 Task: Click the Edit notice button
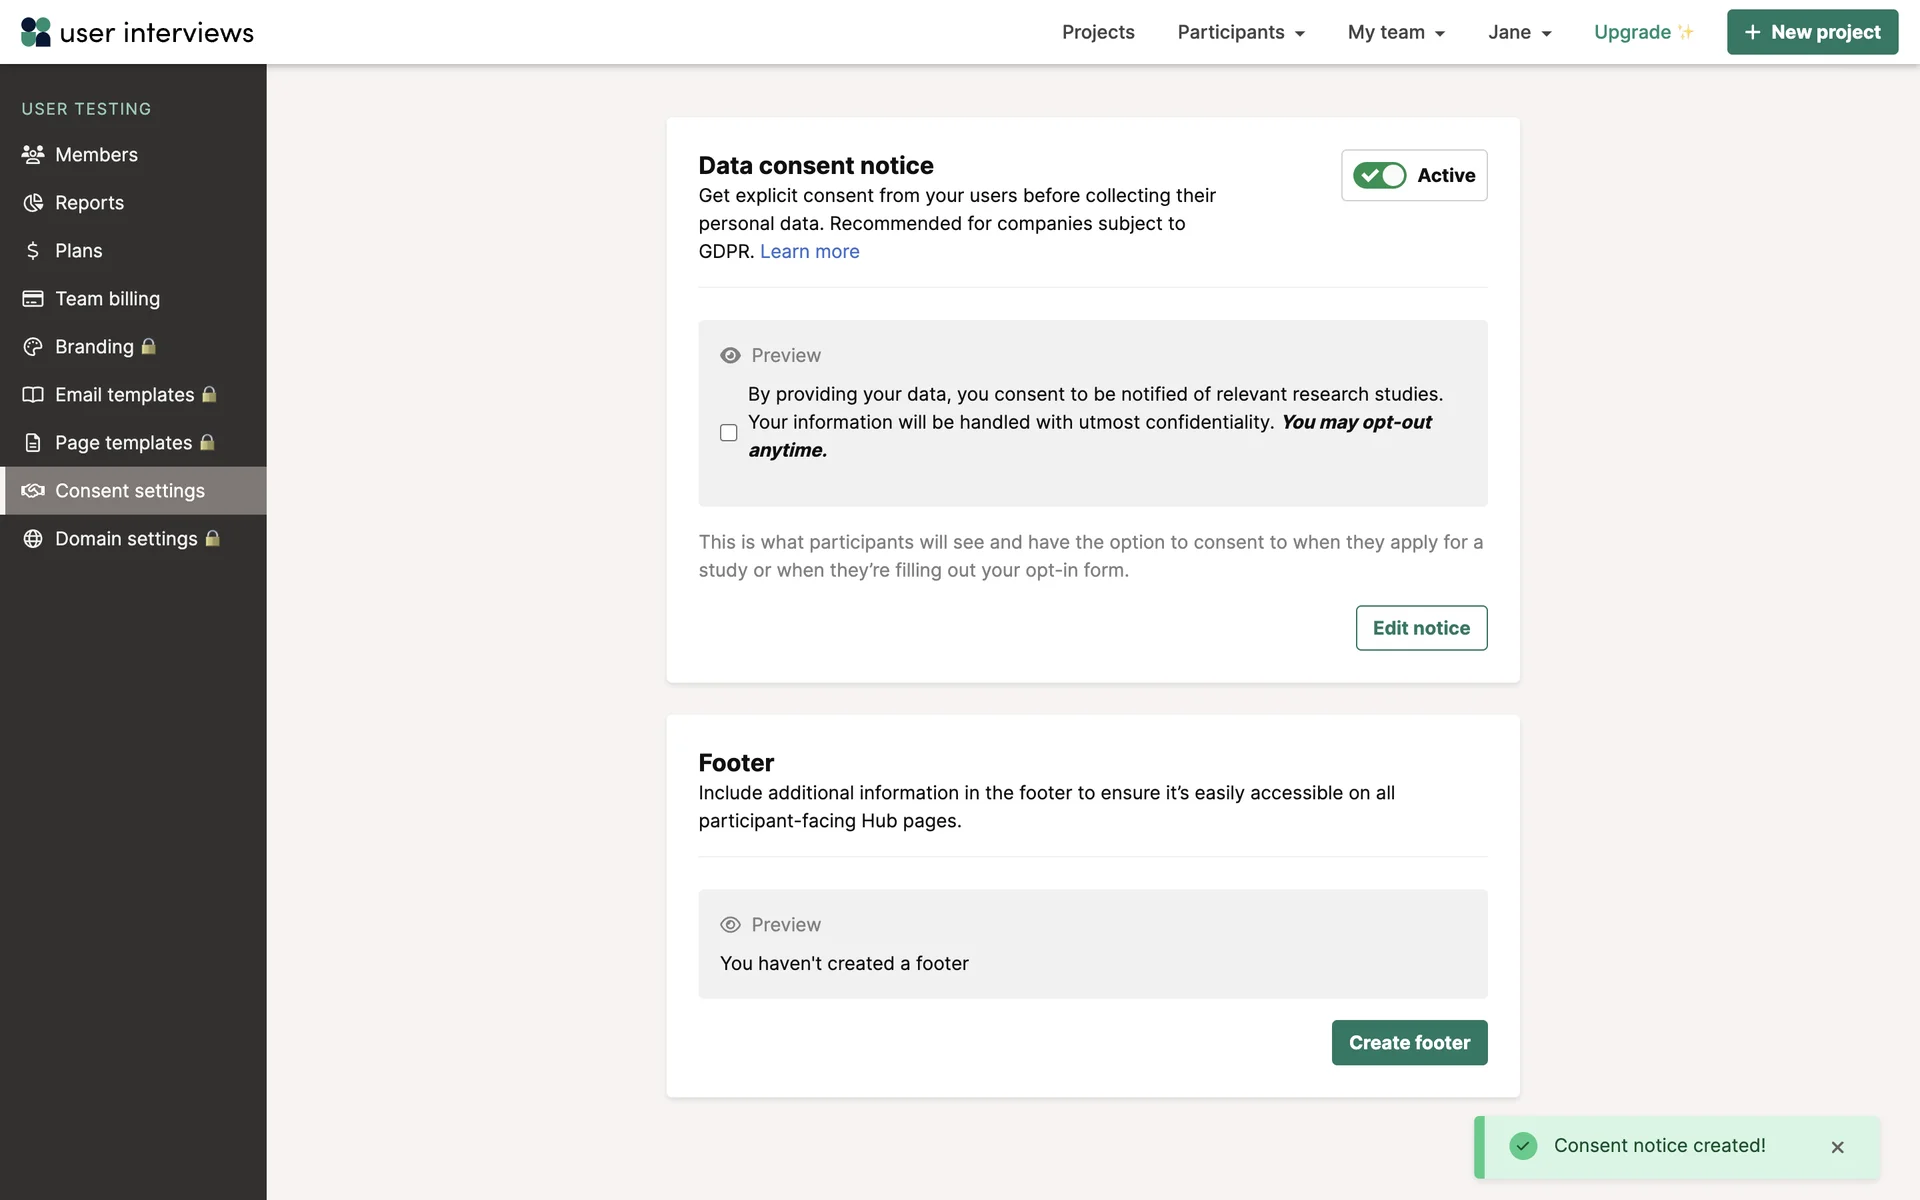[1421, 628]
